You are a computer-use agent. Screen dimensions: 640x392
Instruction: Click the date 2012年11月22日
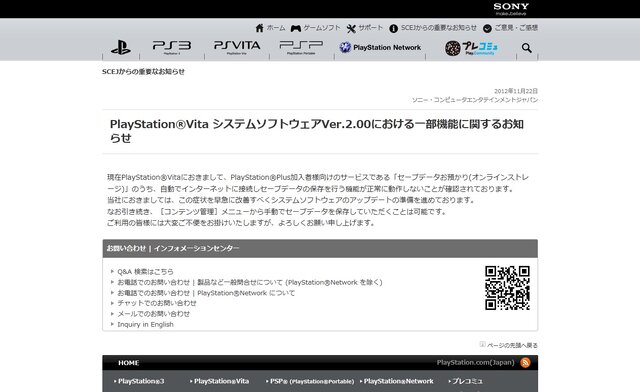click(x=516, y=91)
